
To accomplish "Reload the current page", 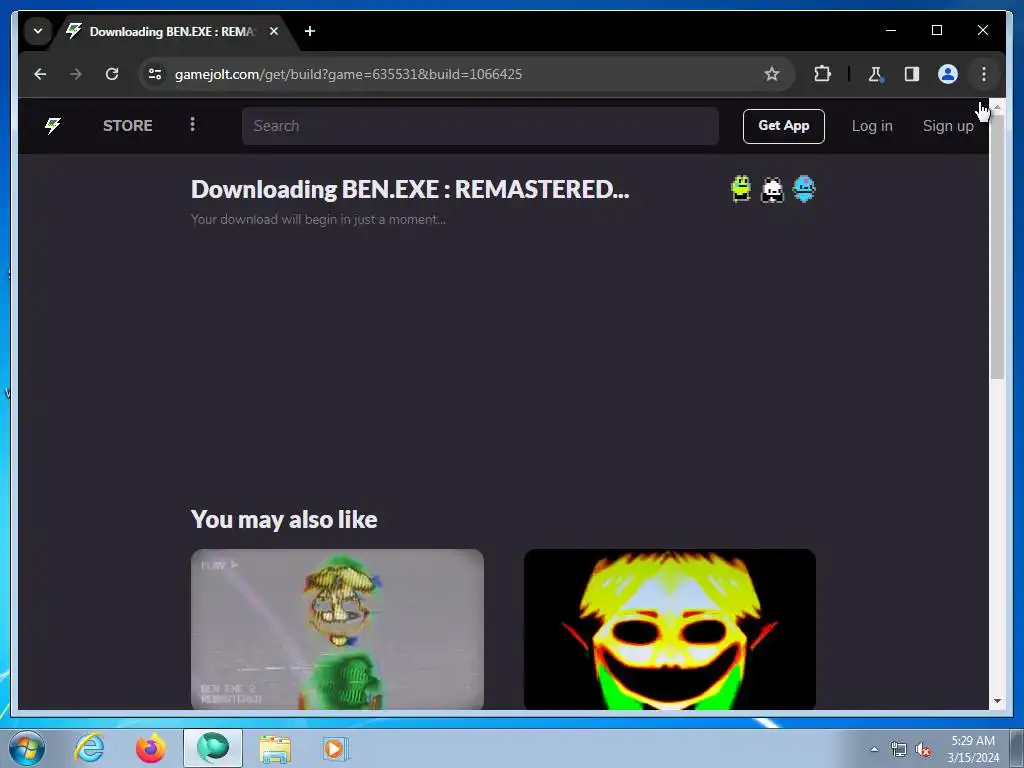I will [x=112, y=74].
